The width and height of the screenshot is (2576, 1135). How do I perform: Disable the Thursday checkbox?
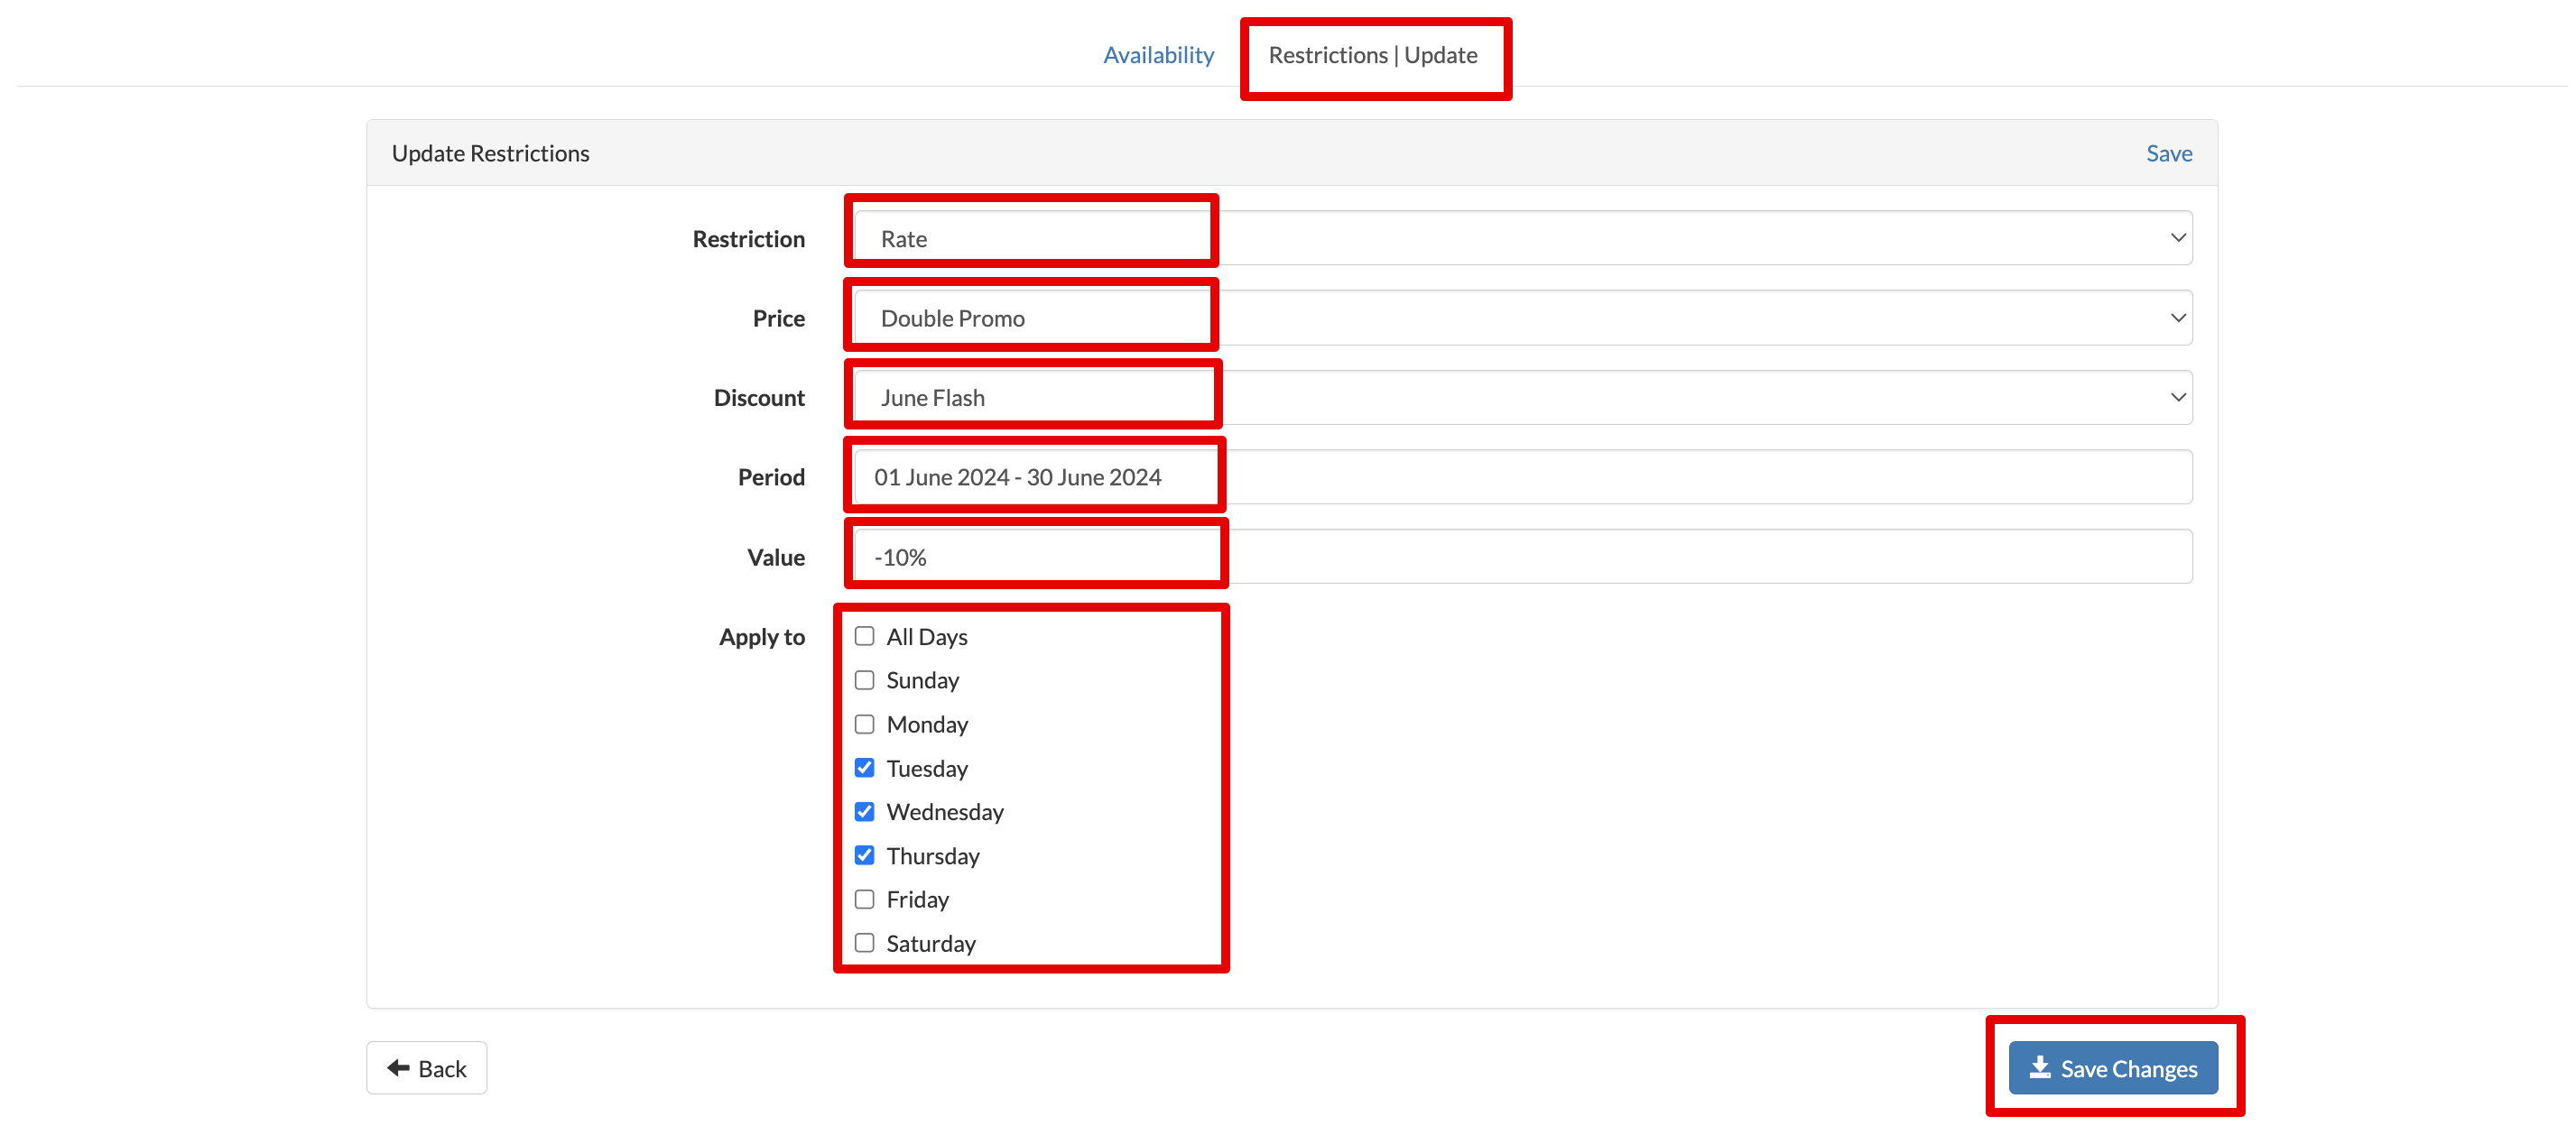pos(864,855)
